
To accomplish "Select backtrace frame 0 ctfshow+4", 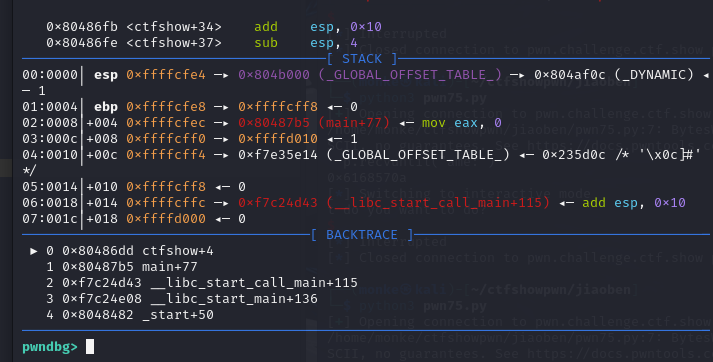I will coord(130,251).
